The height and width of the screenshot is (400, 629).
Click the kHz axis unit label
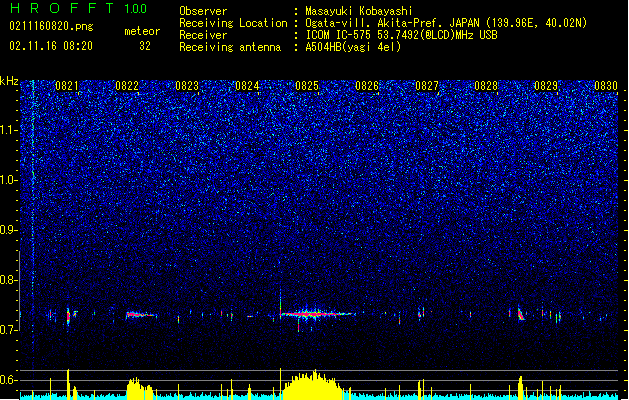pyautogui.click(x=9, y=81)
